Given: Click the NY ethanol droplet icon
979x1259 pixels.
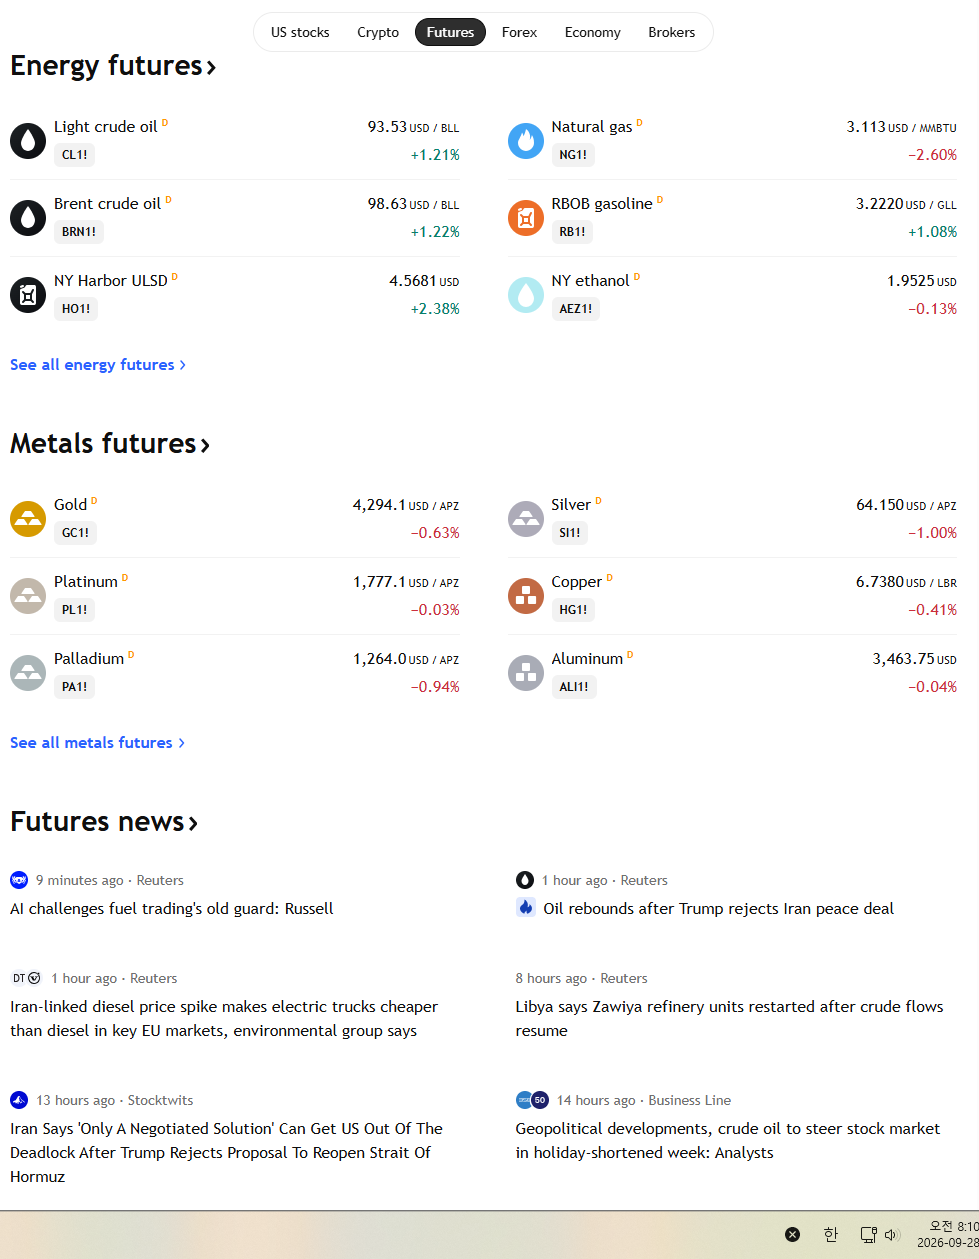Looking at the screenshot, I should (x=526, y=295).
